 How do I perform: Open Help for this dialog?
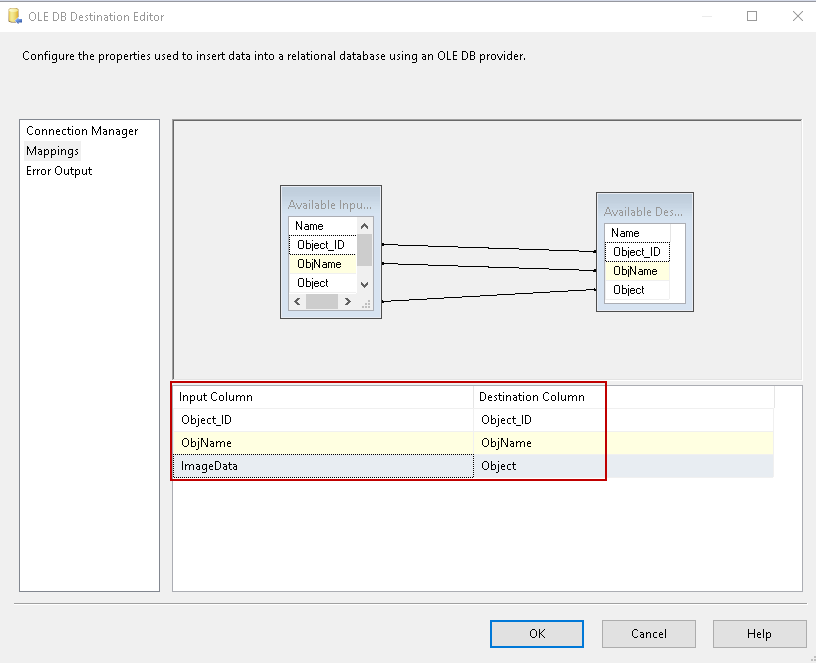click(759, 634)
